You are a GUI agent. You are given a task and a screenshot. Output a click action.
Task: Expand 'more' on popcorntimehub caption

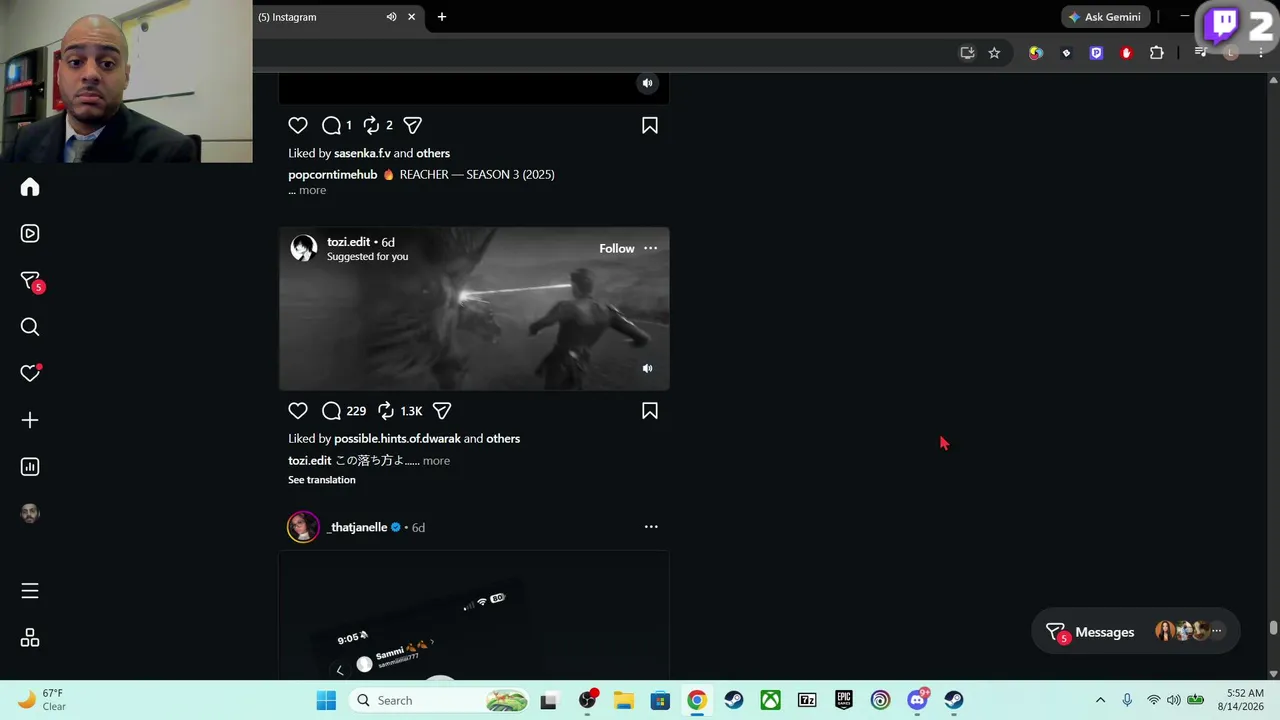312,190
